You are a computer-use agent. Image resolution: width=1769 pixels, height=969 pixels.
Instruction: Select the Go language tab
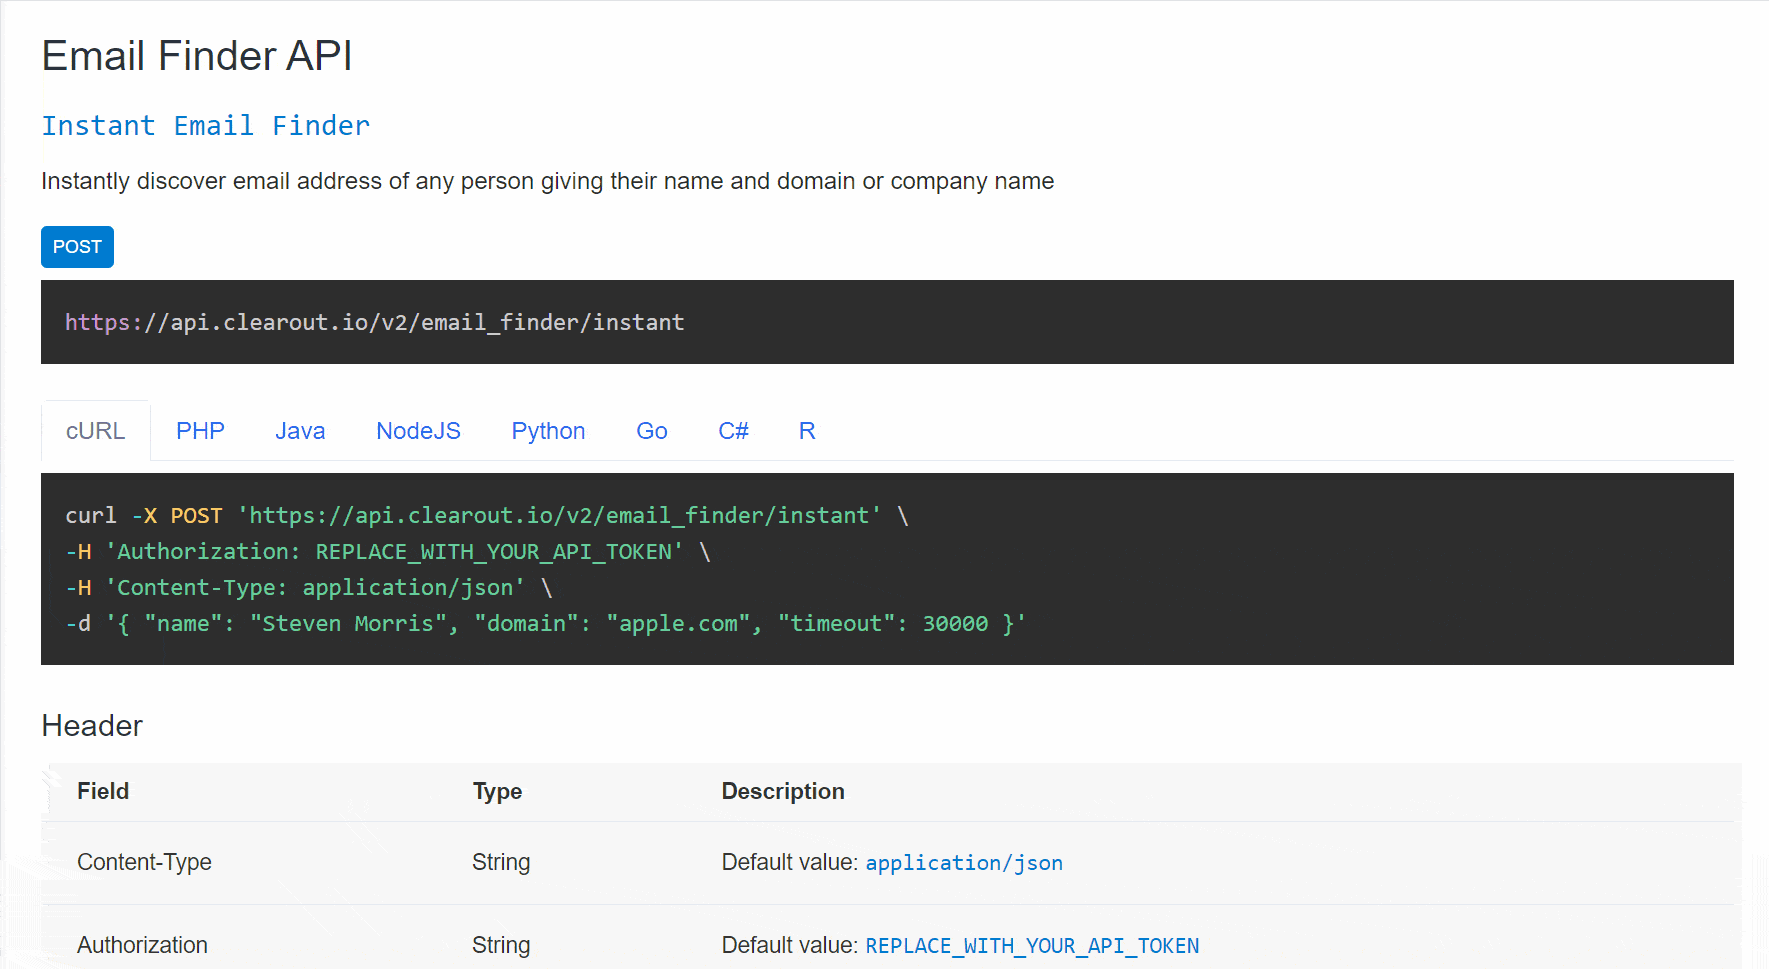pyautogui.click(x=651, y=430)
